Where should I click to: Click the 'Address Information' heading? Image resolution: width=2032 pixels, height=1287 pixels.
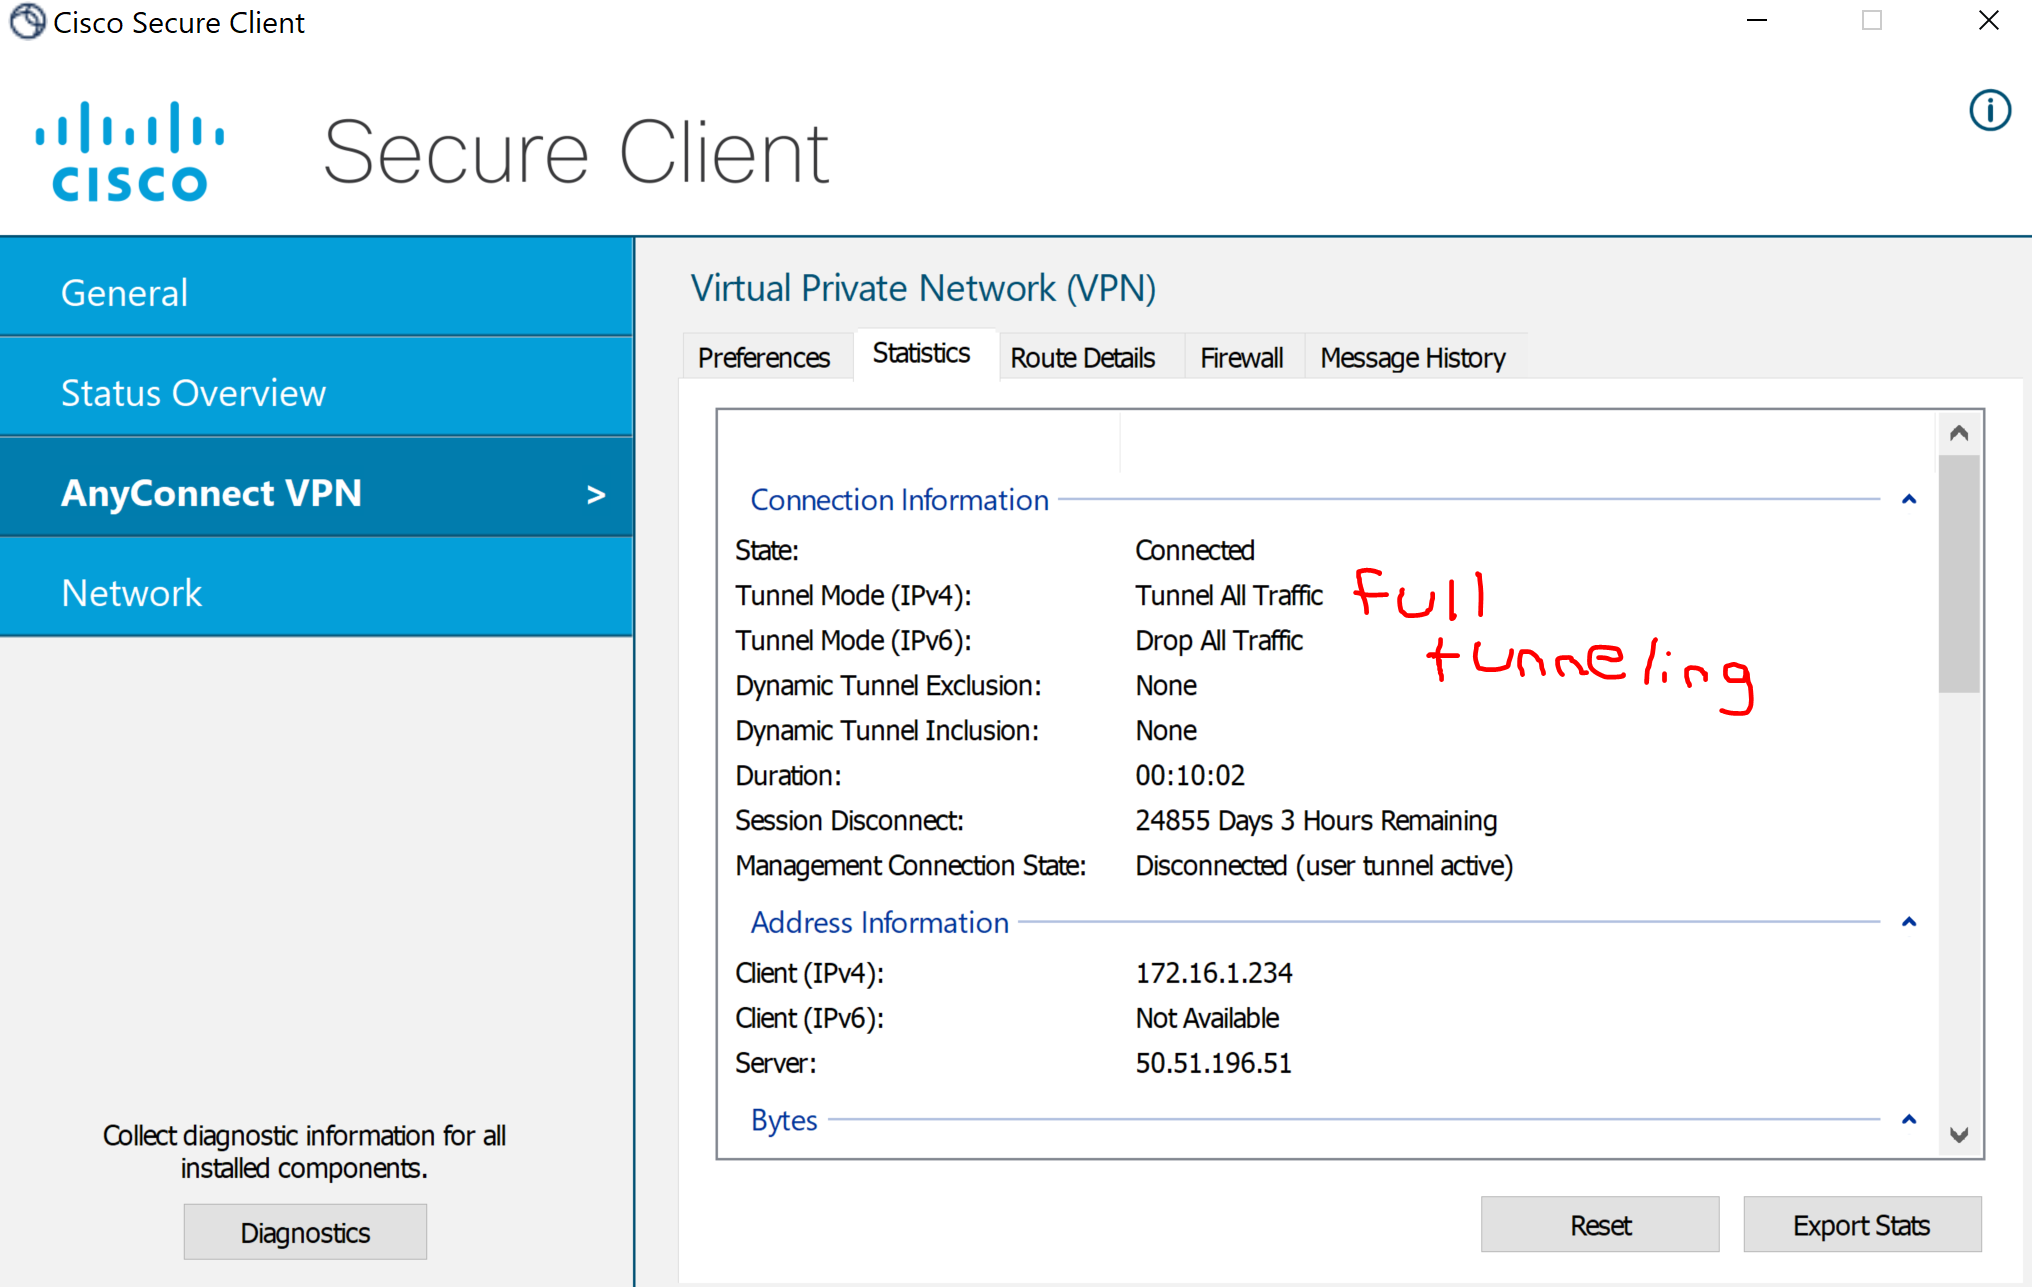tap(879, 922)
